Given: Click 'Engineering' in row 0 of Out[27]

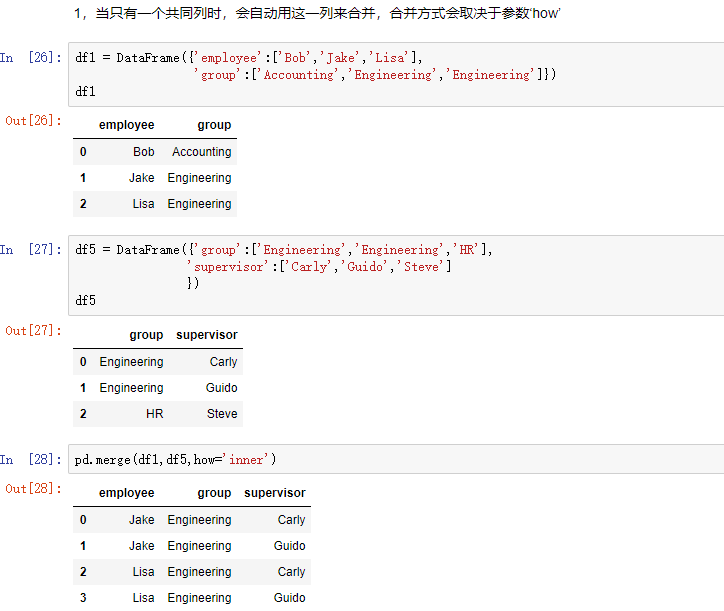Looking at the screenshot, I should [132, 362].
